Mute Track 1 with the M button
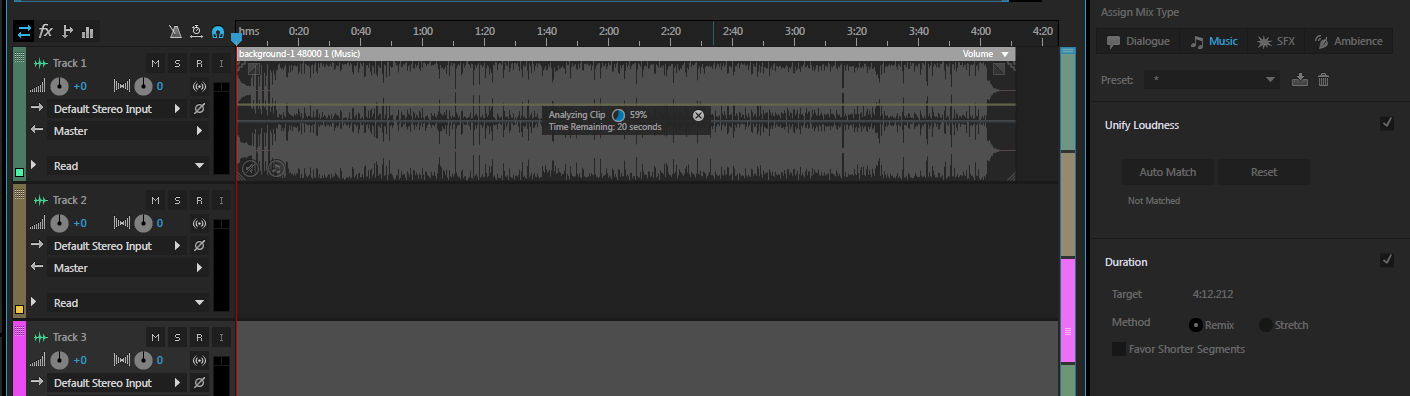Screen dimensions: 1410x396 (155, 63)
